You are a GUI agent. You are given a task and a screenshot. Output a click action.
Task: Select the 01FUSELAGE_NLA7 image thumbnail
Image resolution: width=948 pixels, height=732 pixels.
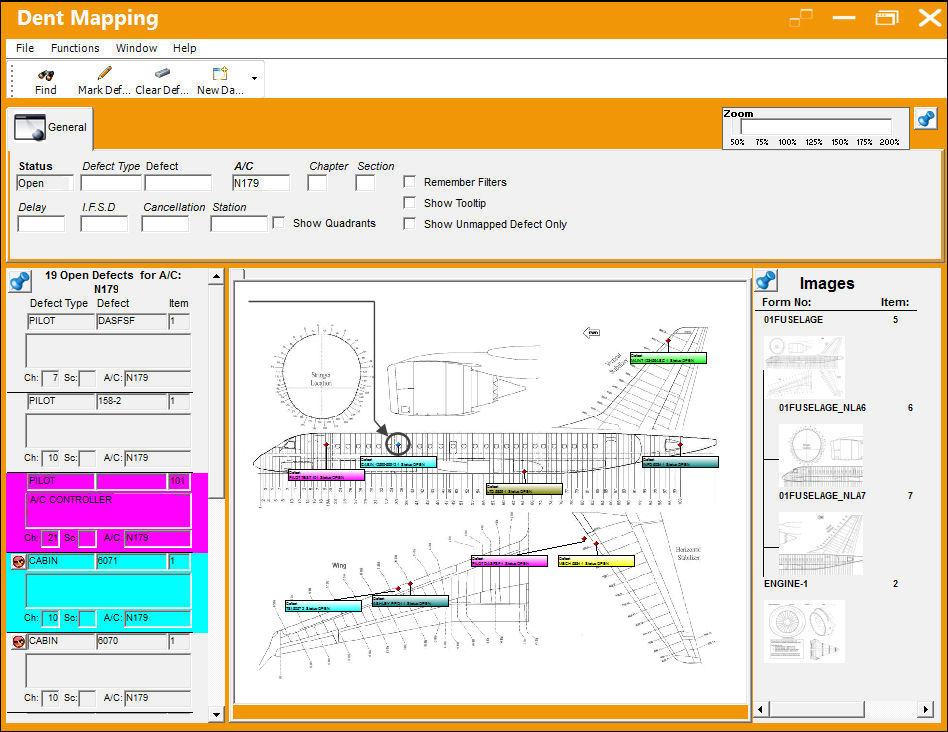coord(821,543)
